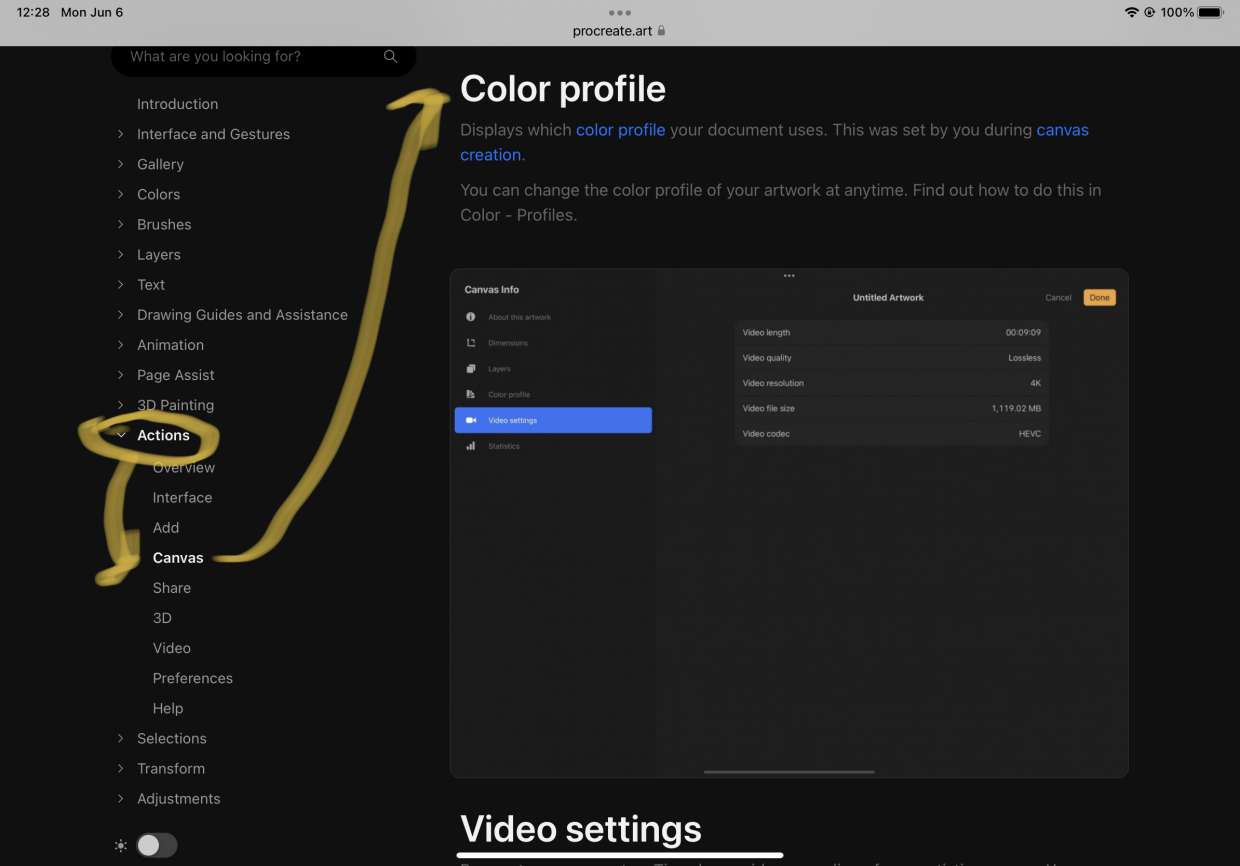
Task: Open the Preferences page under Actions
Action: click(193, 678)
